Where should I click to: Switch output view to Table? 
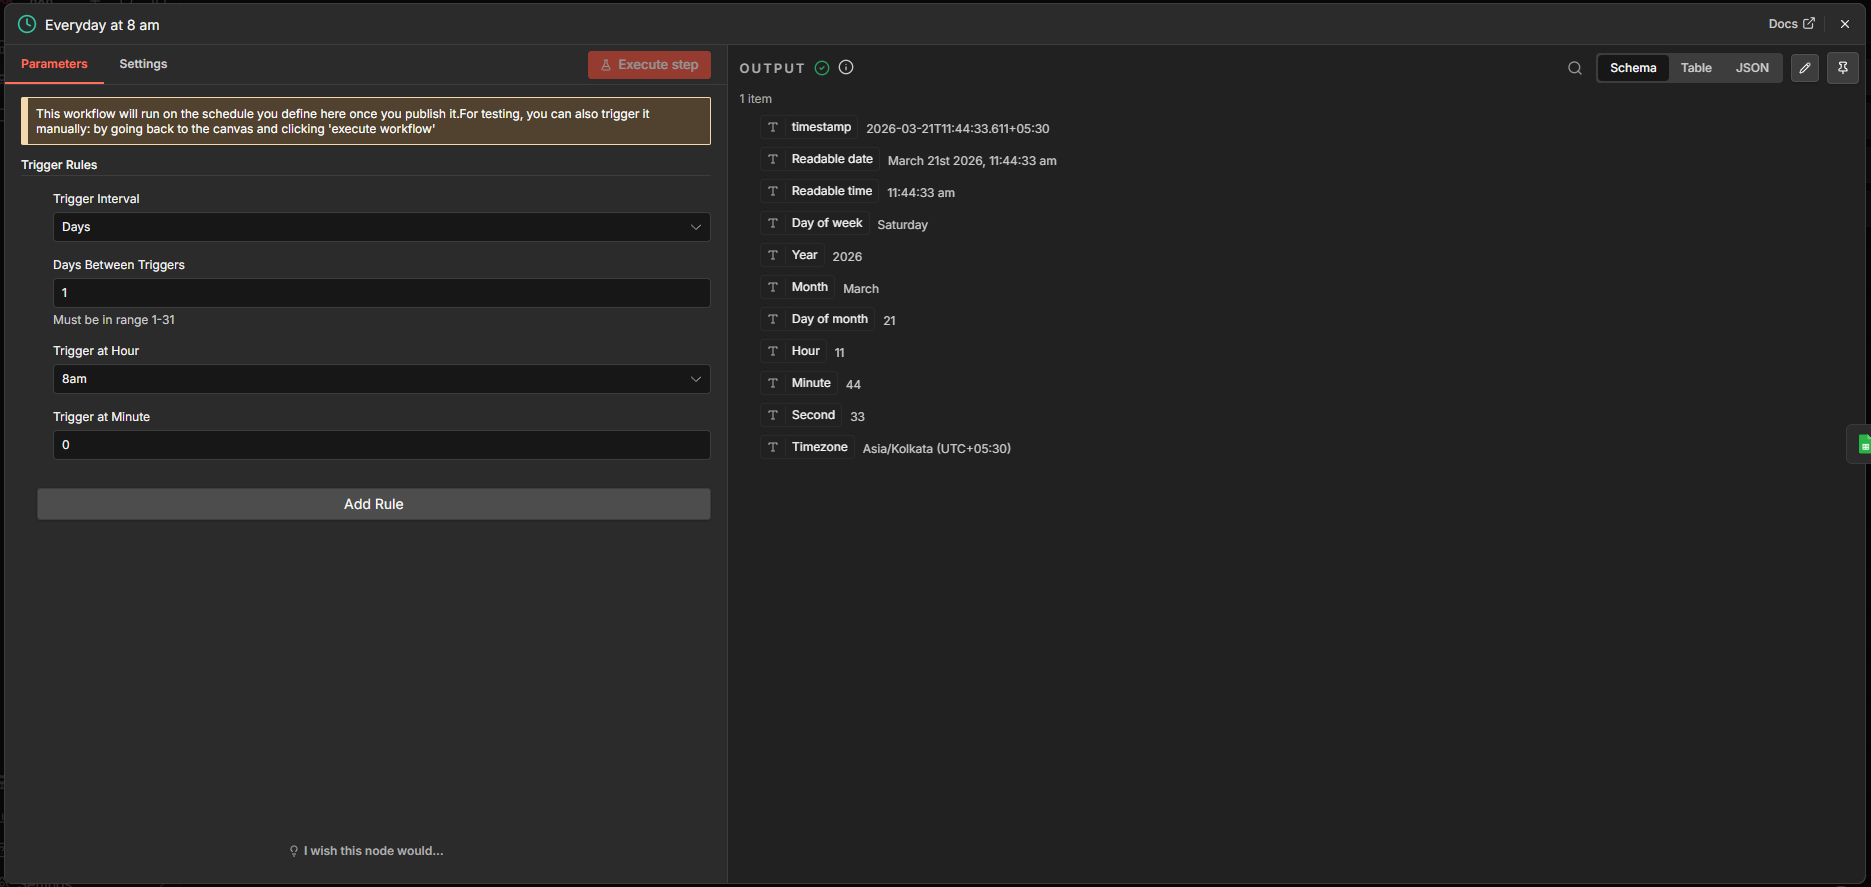1696,68
